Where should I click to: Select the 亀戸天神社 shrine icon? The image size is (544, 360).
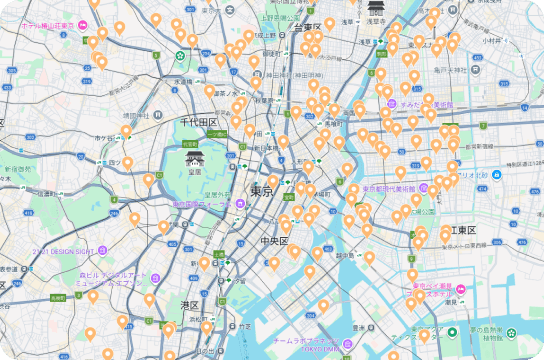475,70
